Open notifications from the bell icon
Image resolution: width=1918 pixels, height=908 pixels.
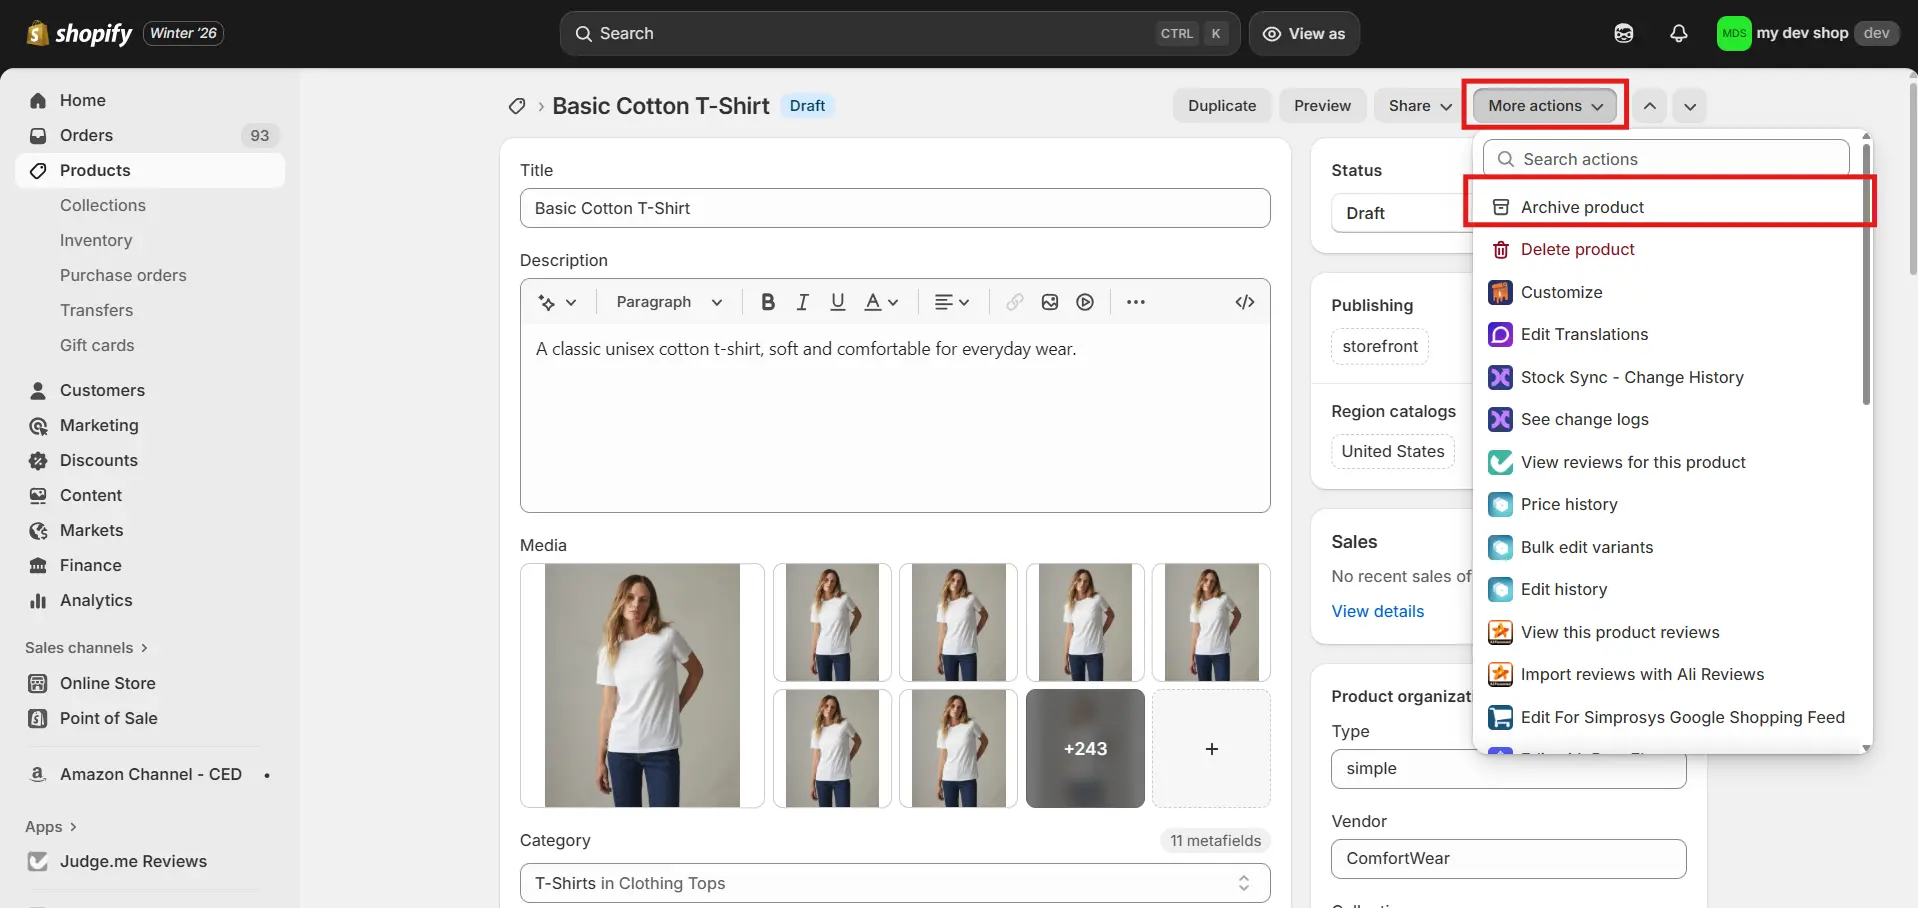[x=1679, y=33]
